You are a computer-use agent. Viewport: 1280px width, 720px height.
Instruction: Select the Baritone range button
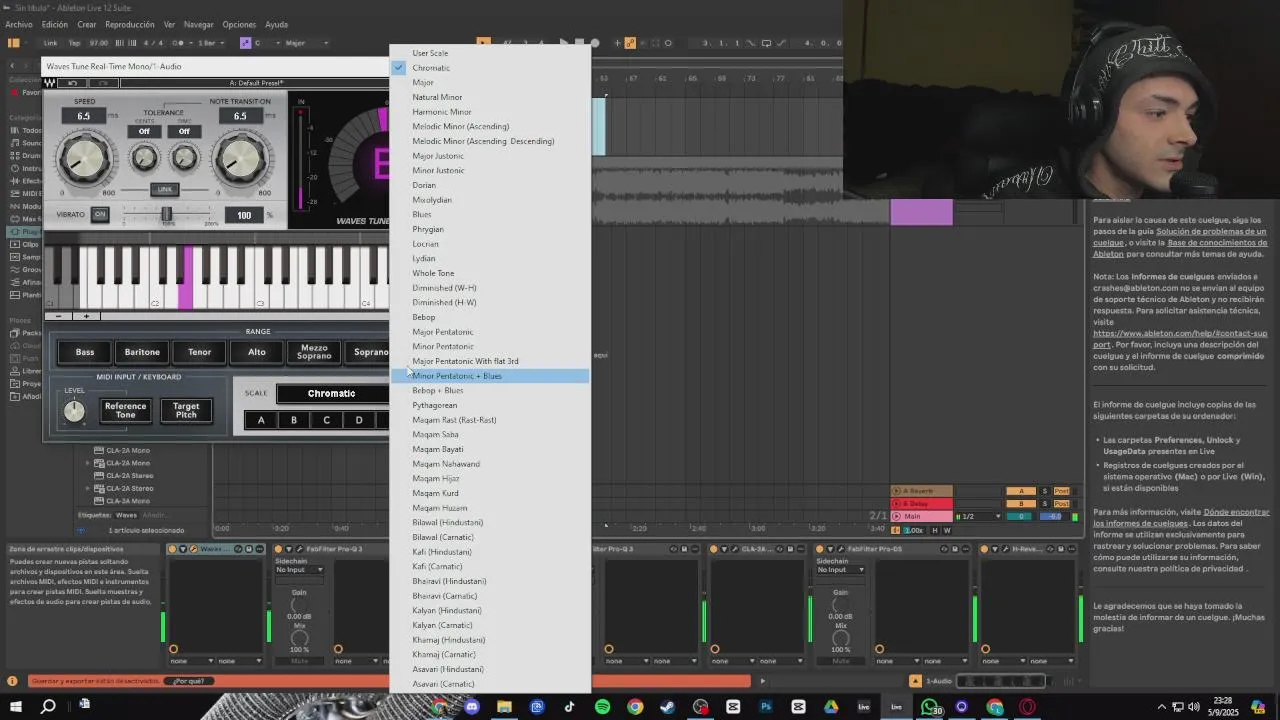(x=142, y=352)
